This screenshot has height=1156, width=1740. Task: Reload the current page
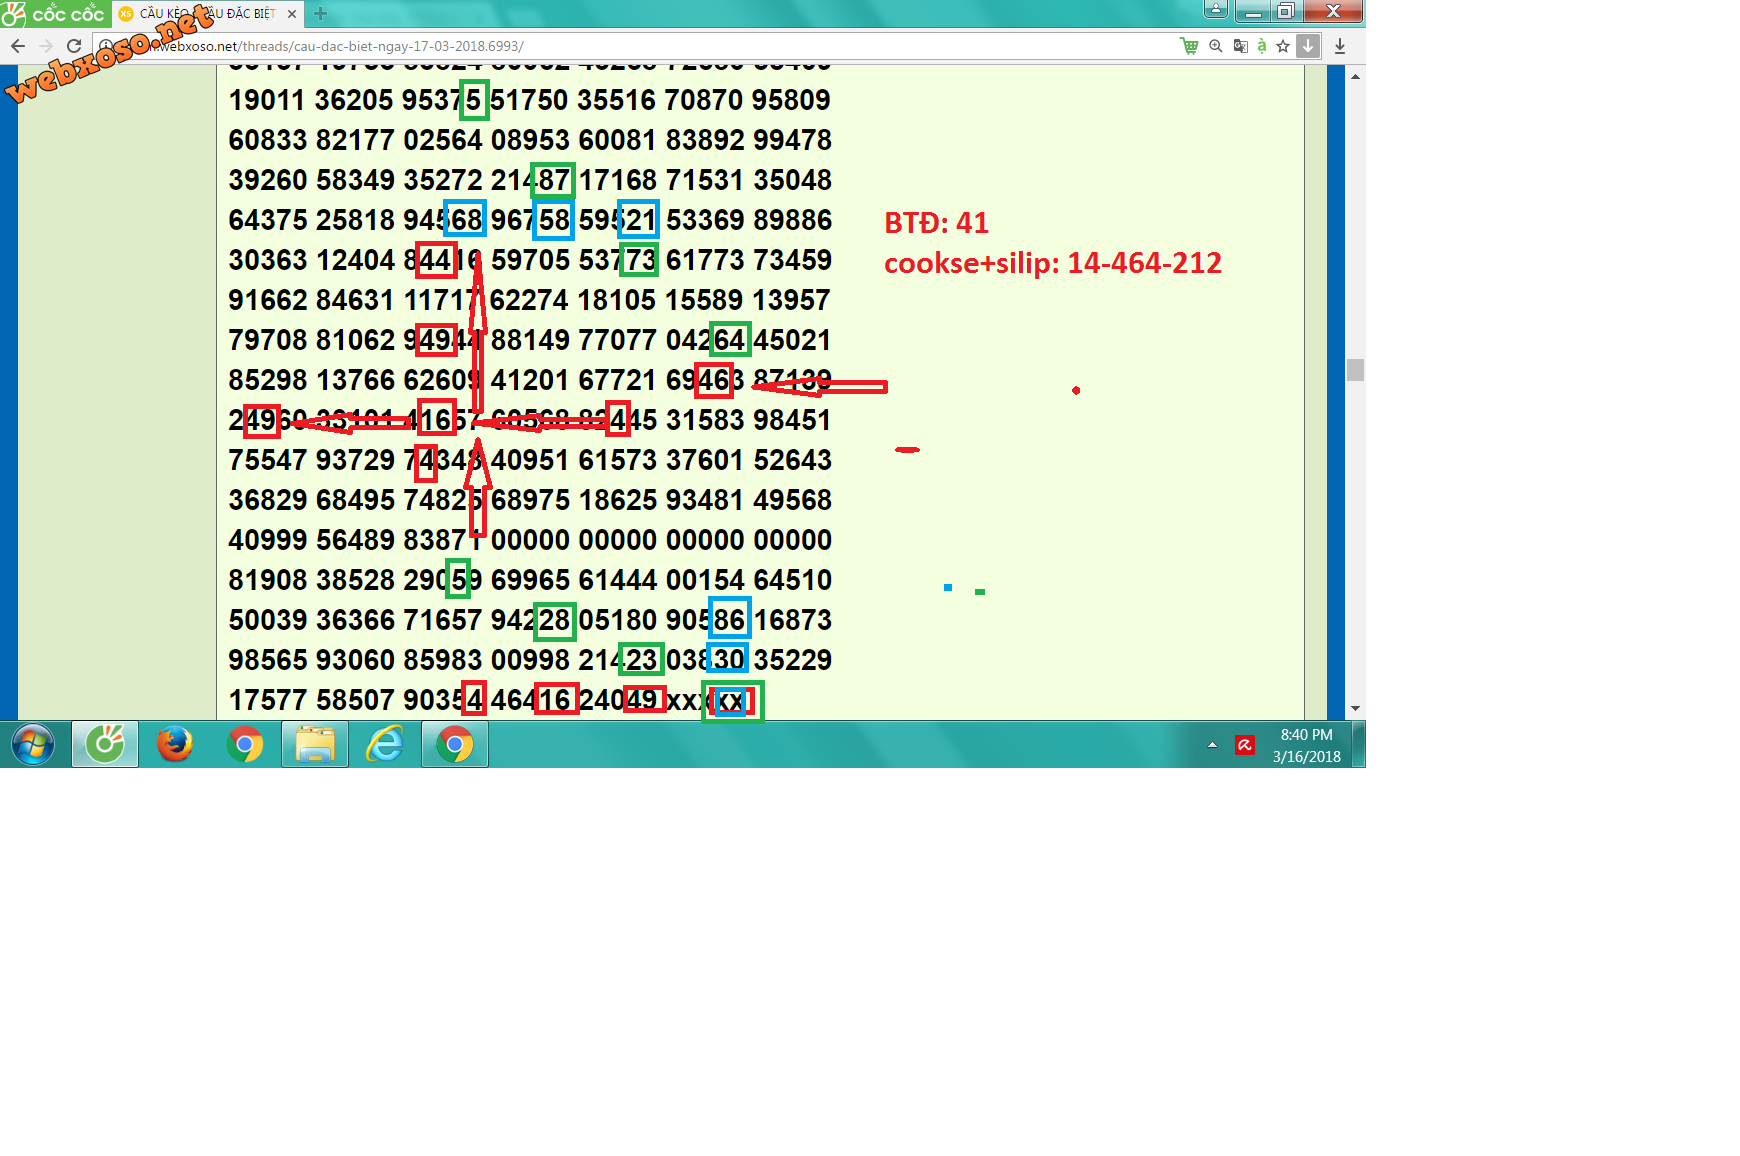74,46
